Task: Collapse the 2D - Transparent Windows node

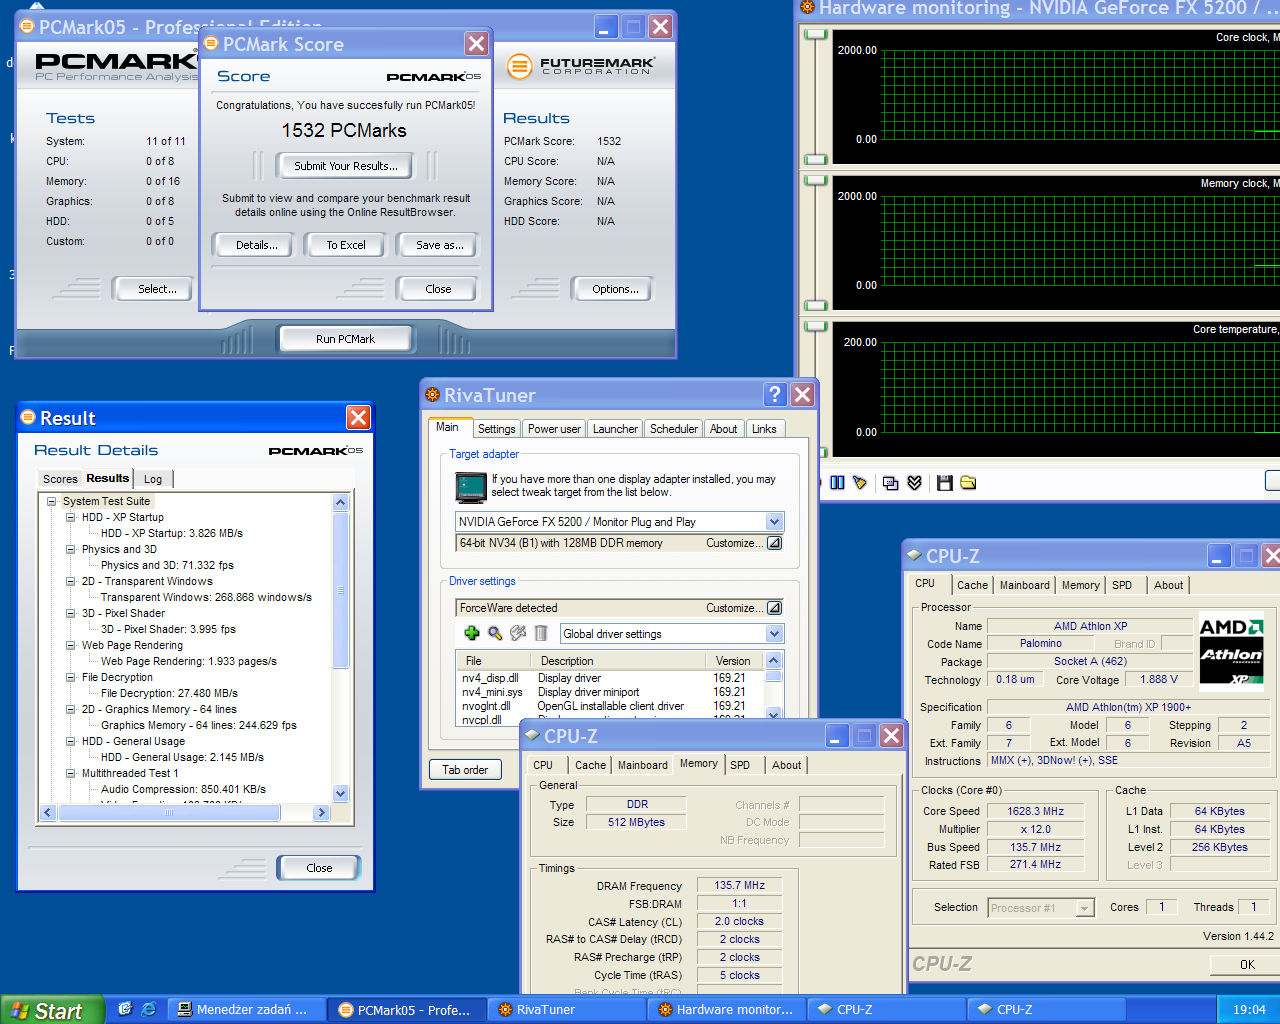Action: pyautogui.click(x=70, y=581)
